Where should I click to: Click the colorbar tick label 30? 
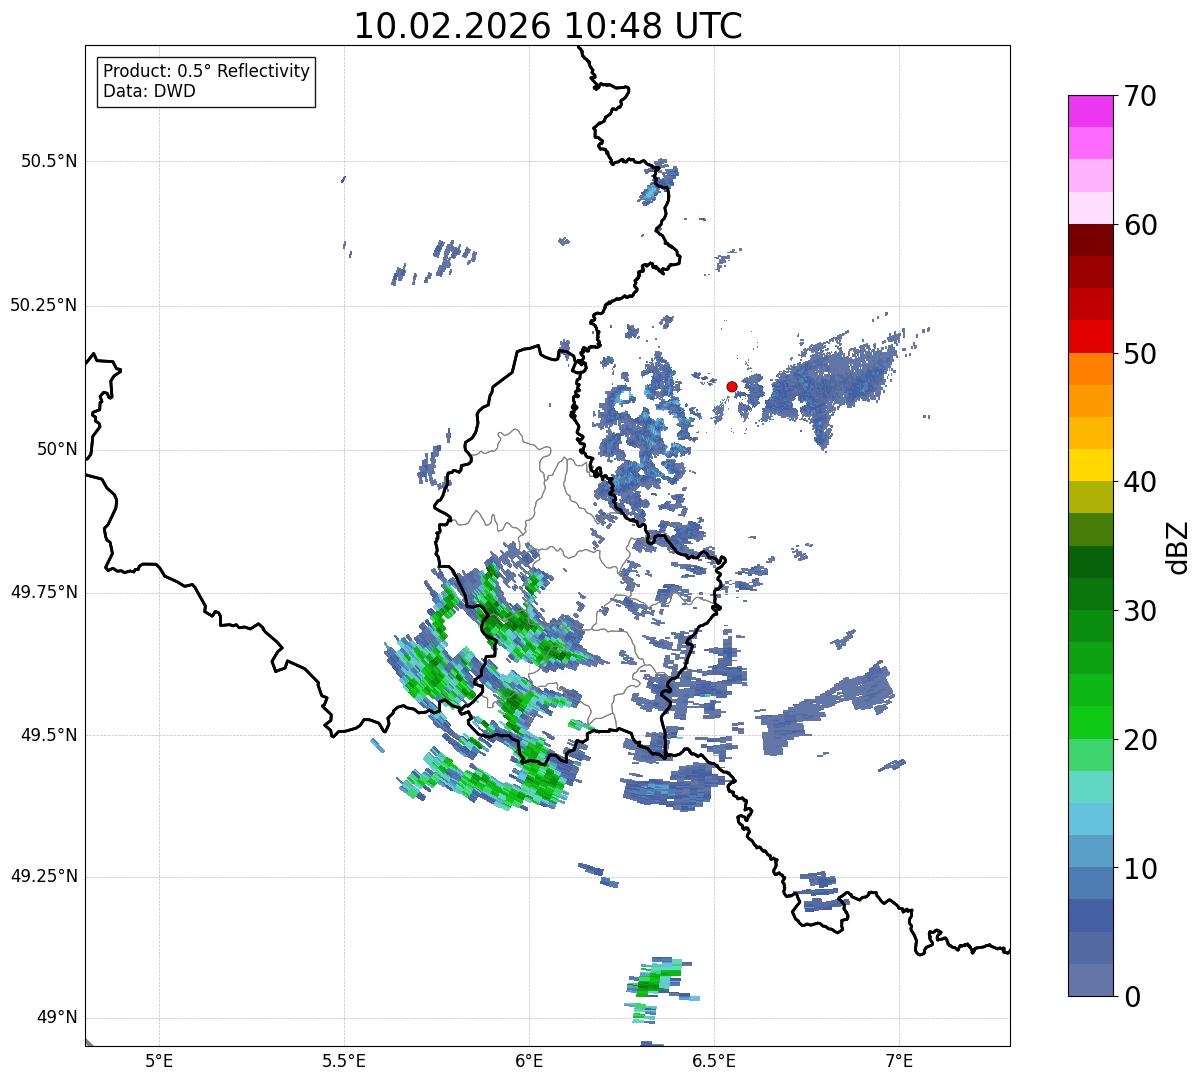tap(1139, 611)
